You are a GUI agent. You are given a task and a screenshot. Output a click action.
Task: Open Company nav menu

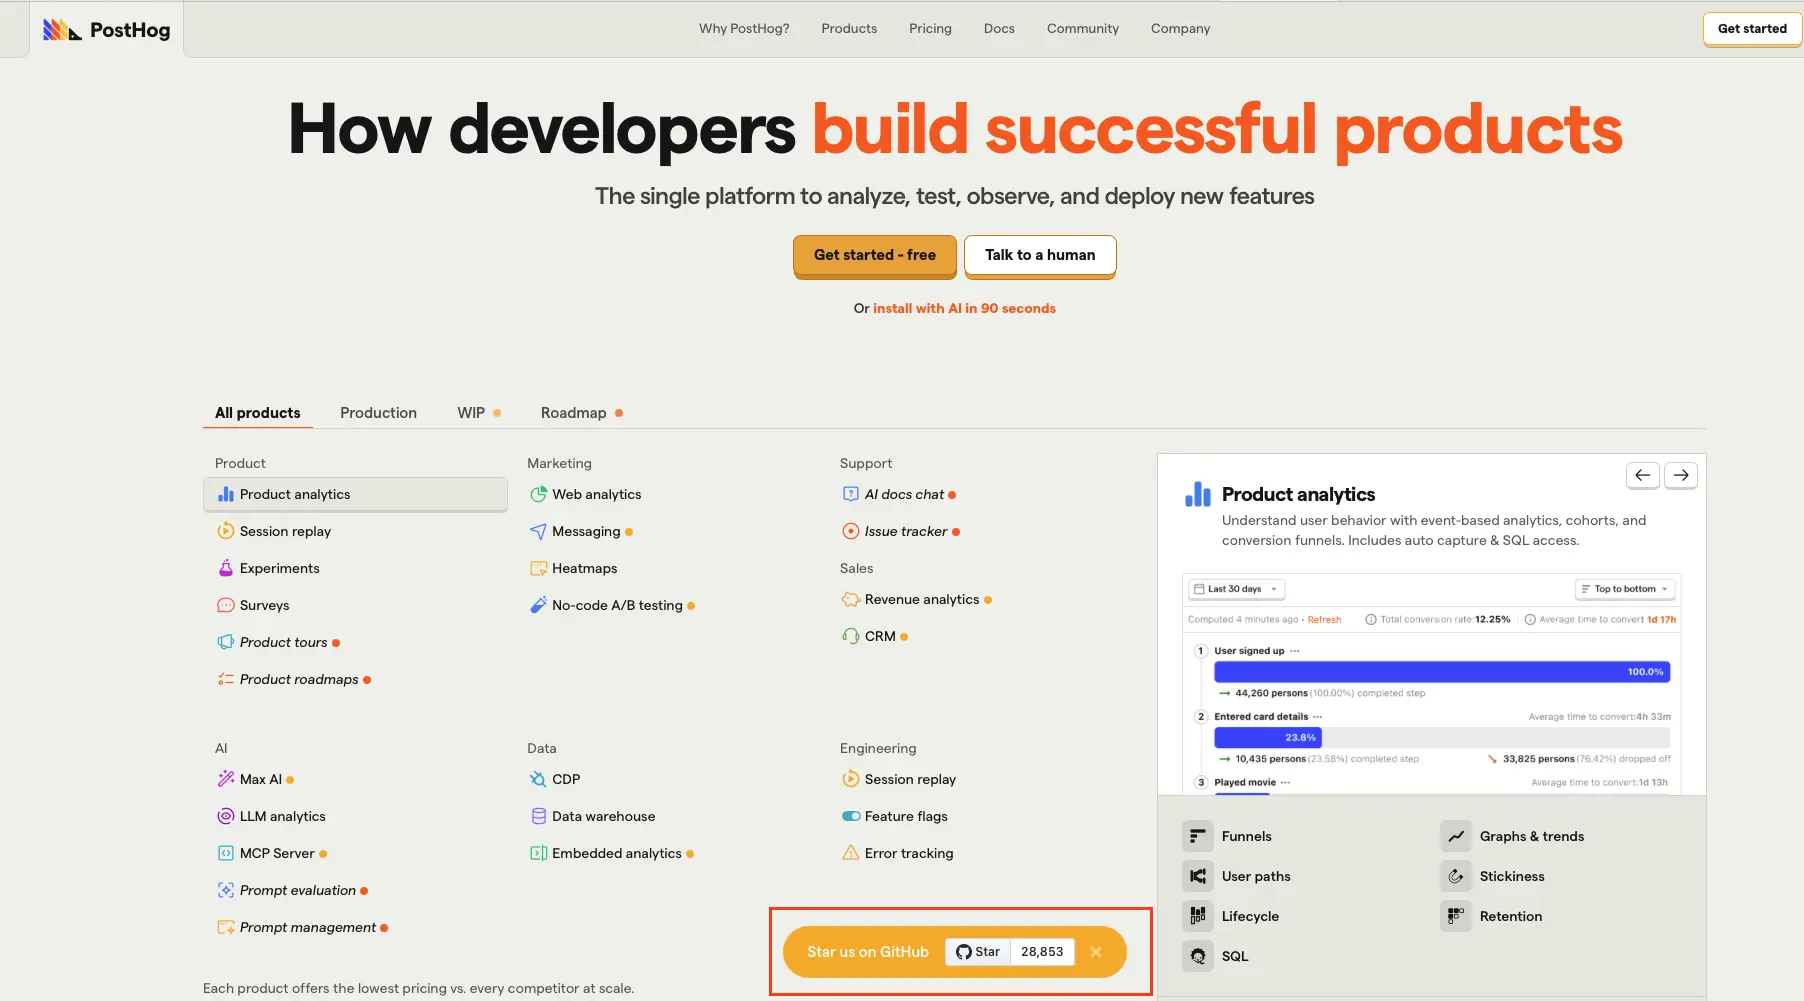(x=1180, y=28)
